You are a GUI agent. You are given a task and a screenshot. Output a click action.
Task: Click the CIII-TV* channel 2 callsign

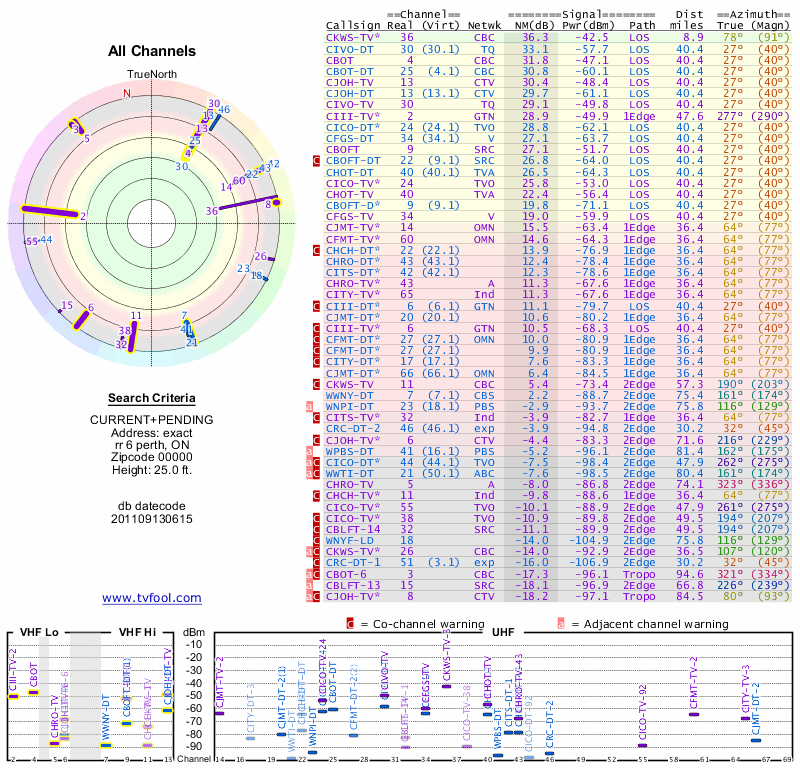point(353,117)
